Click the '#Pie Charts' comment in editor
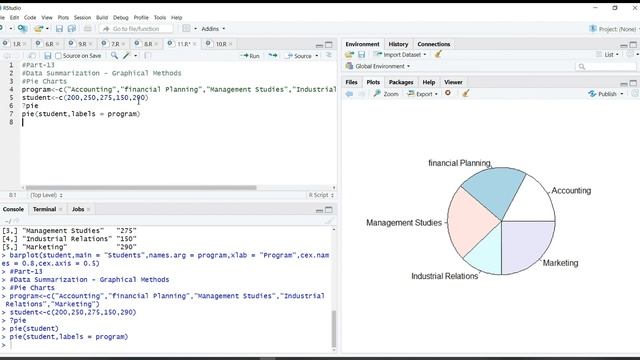 [x=44, y=81]
